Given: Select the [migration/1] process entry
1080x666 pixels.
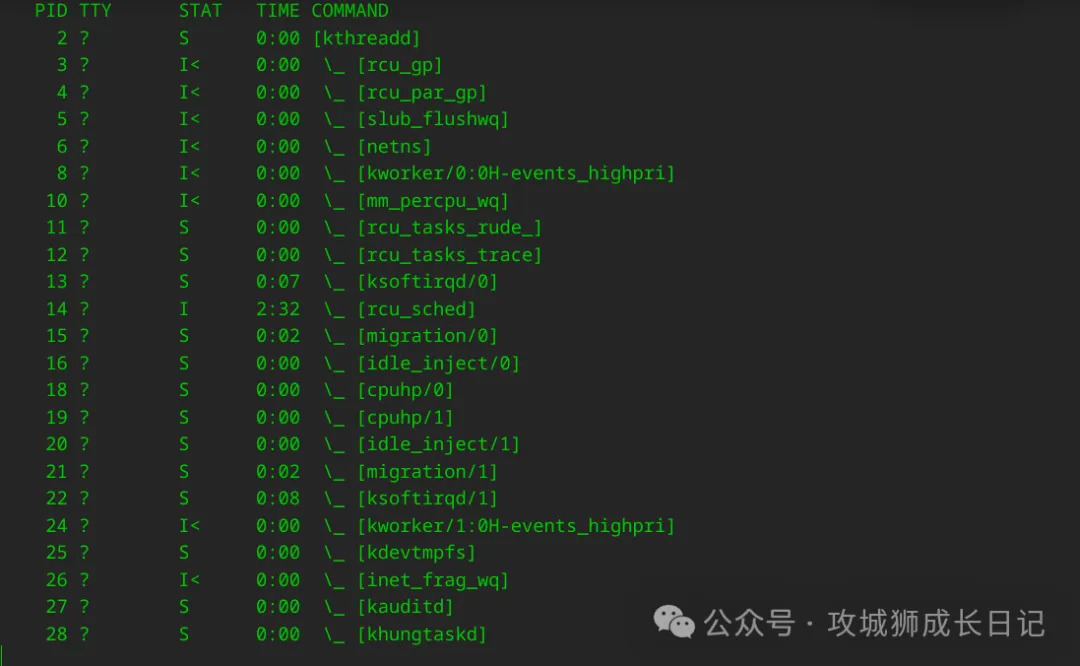Looking at the screenshot, I should point(427,471).
